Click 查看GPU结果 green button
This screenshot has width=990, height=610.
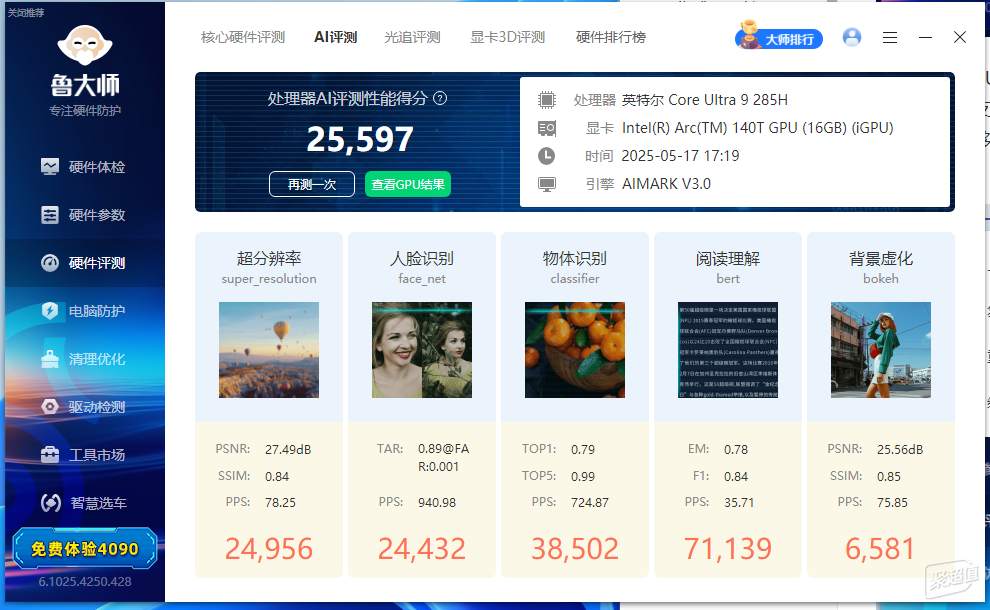point(408,184)
